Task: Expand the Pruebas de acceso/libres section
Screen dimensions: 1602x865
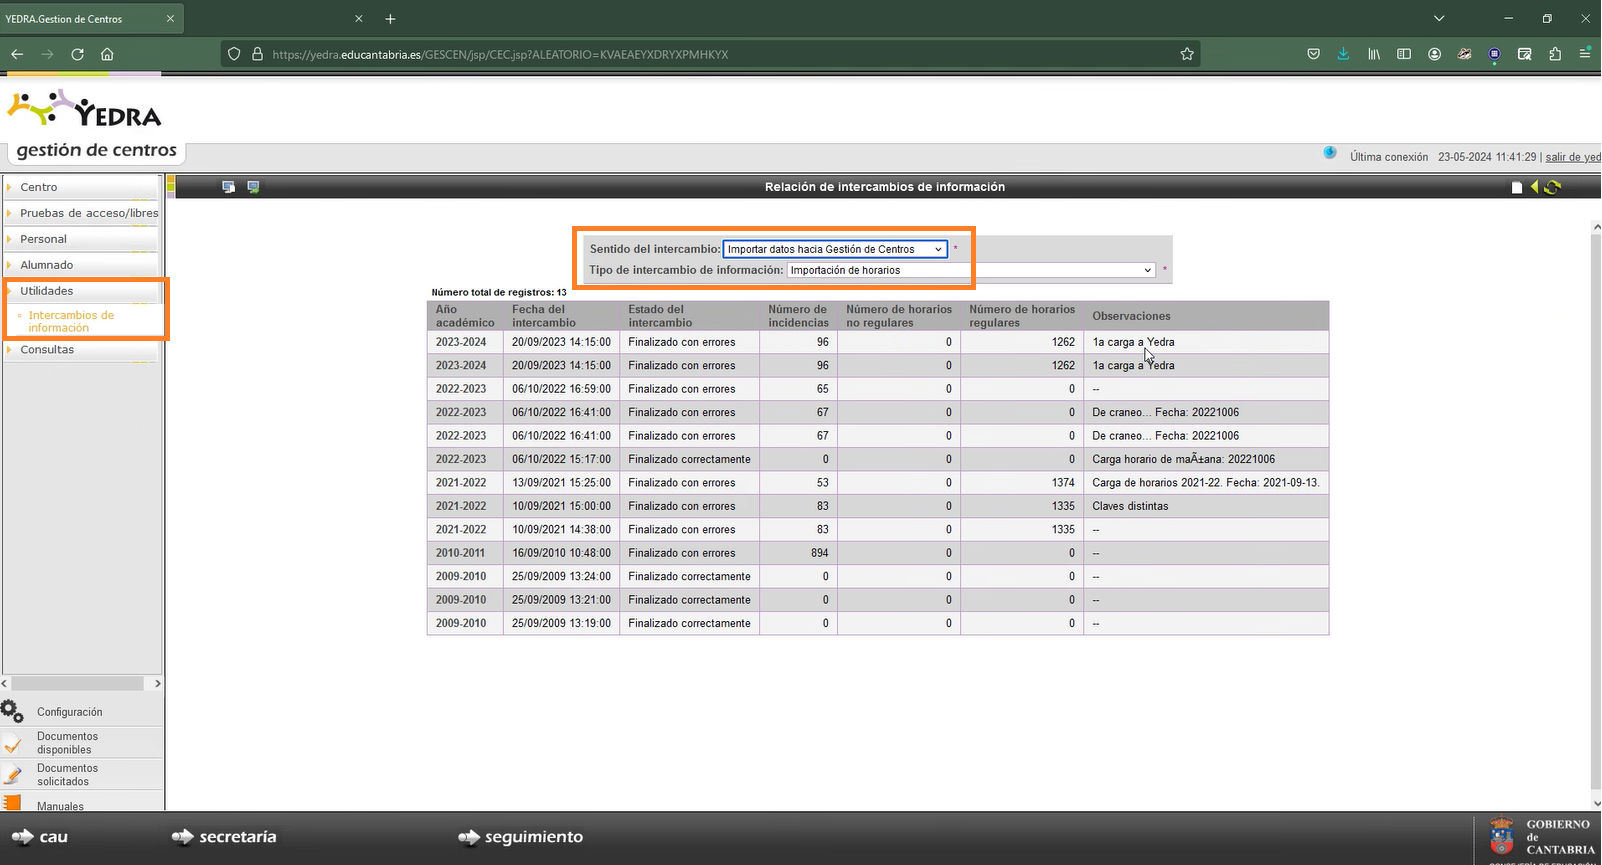Action: pyautogui.click(x=82, y=213)
